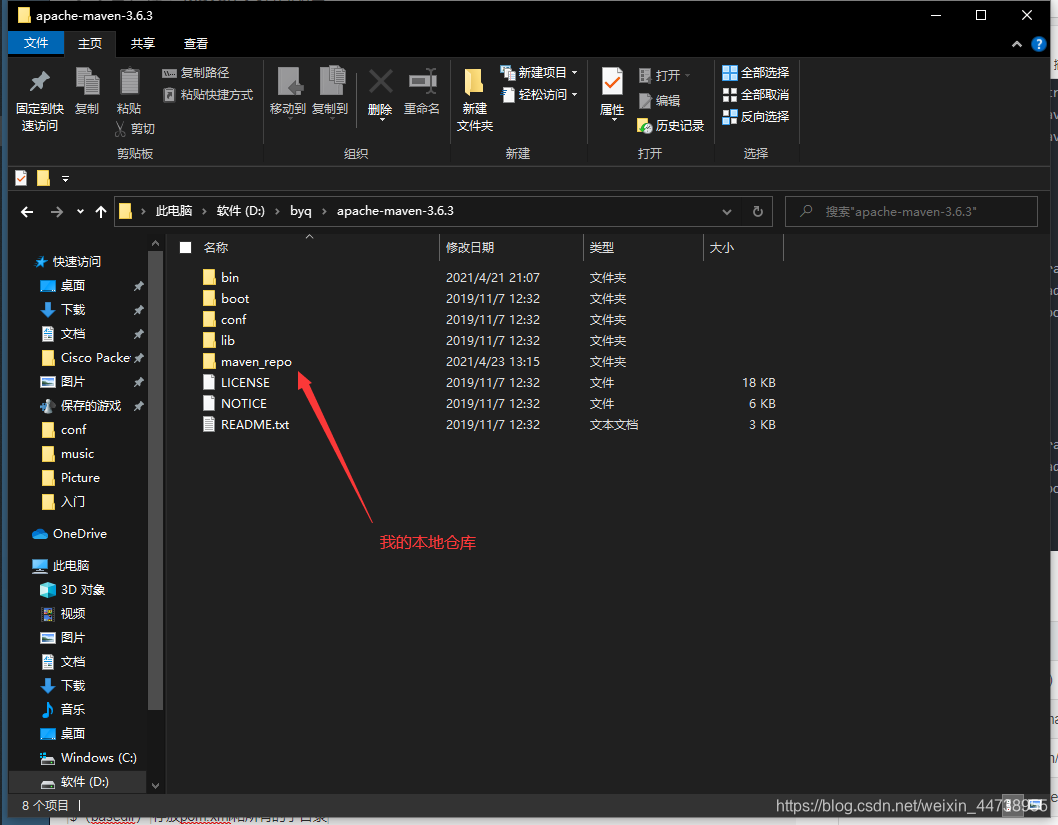Image resolution: width=1058 pixels, height=825 pixels.
Task: Select the NOTICE file
Action: [x=235, y=403]
